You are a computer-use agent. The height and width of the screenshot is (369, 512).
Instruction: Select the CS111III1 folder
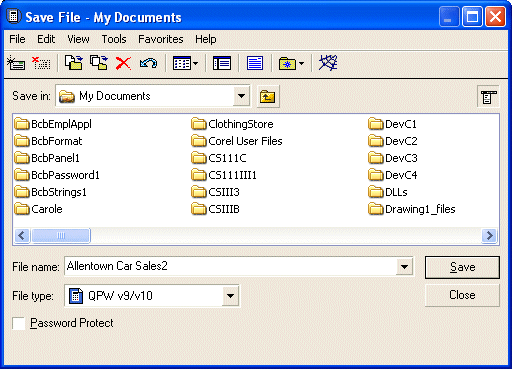click(x=224, y=175)
